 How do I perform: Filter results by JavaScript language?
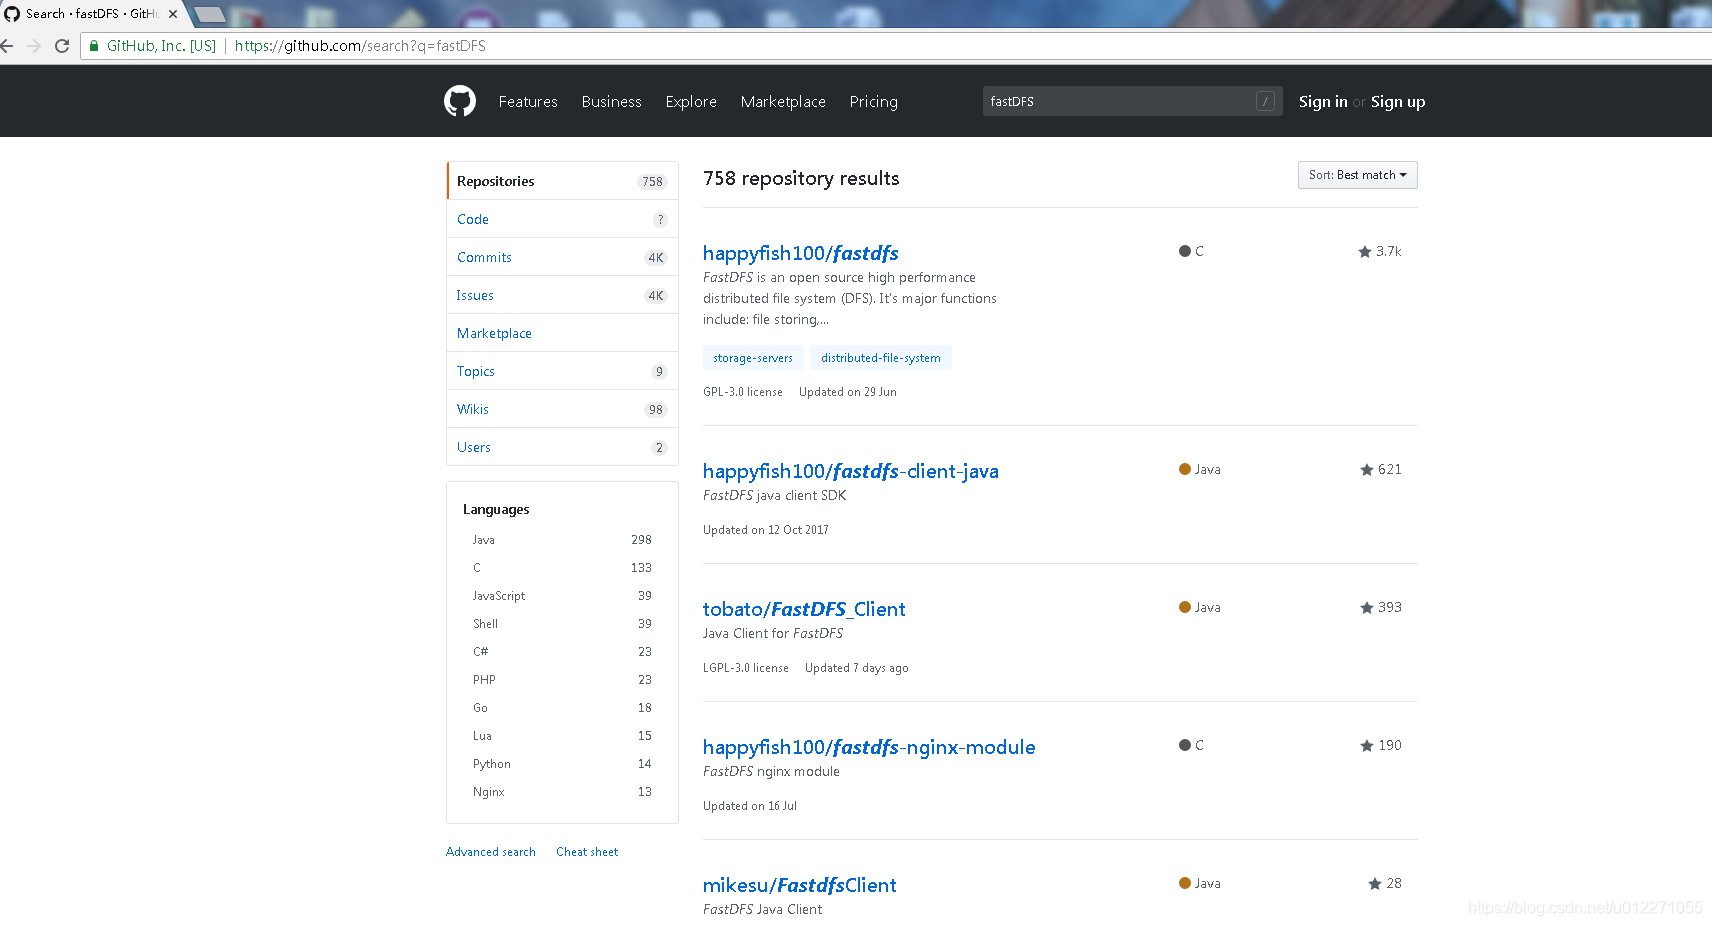(562, 596)
